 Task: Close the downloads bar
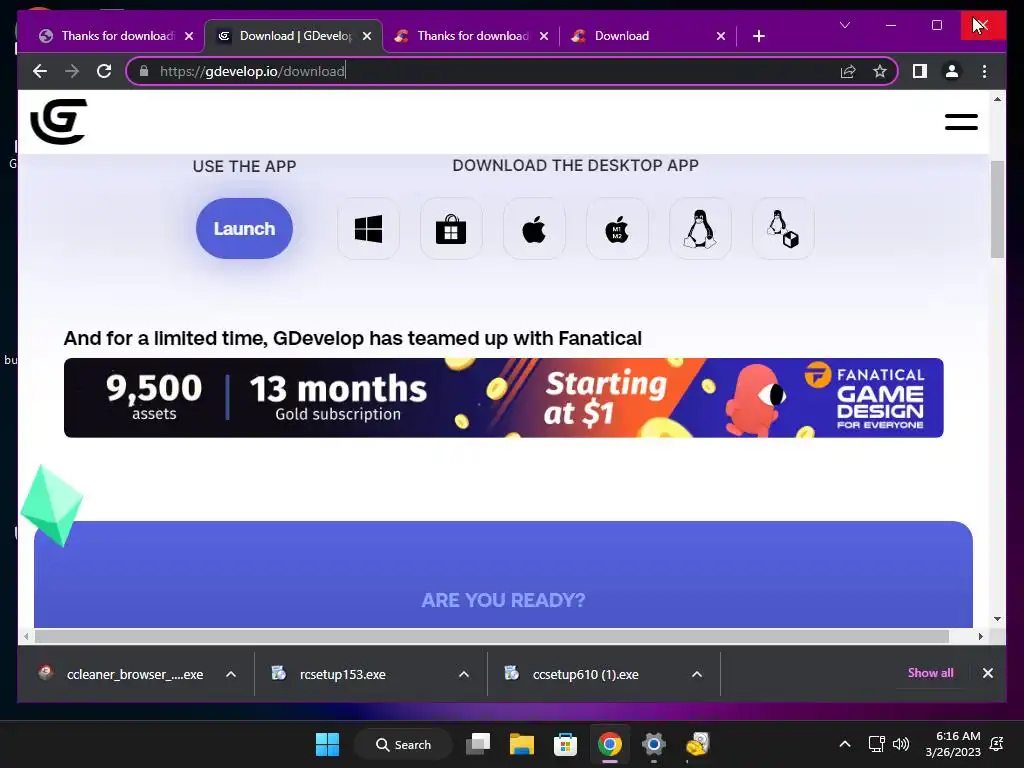point(987,673)
